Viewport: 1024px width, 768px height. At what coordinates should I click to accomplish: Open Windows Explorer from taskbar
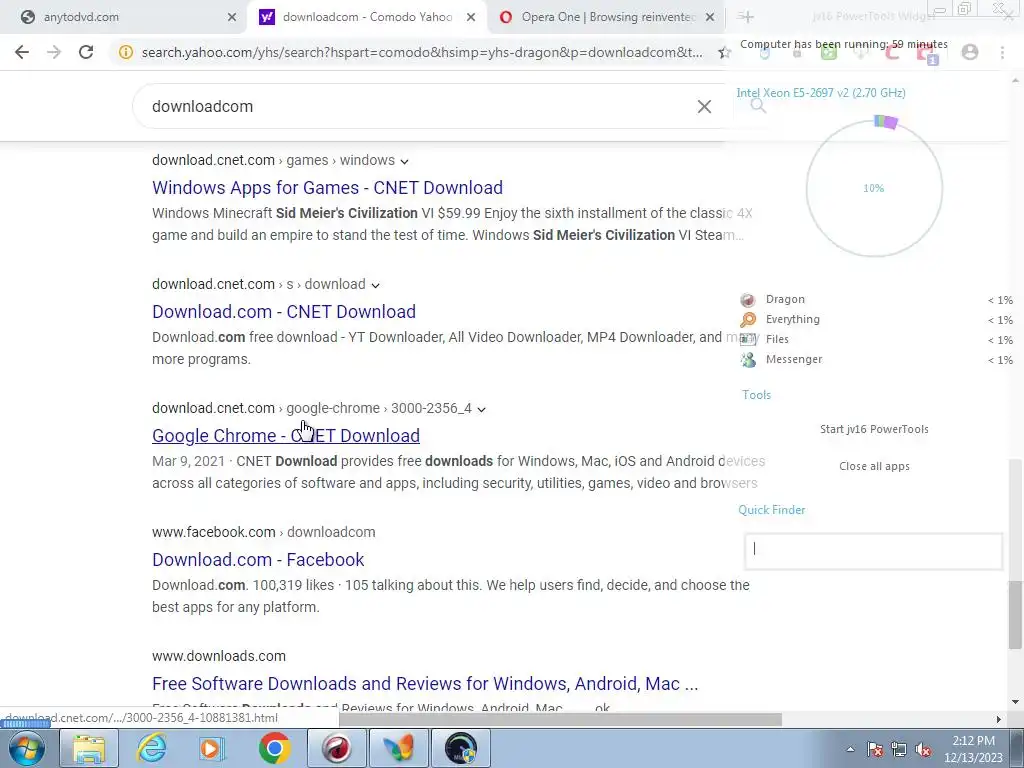[x=89, y=748]
